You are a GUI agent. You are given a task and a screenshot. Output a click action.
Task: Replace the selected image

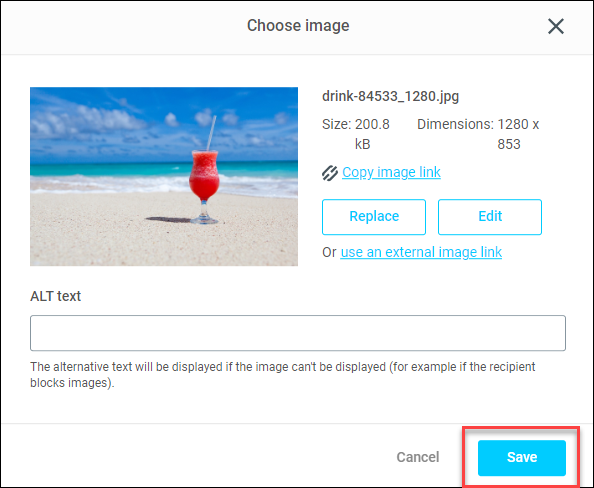point(374,217)
